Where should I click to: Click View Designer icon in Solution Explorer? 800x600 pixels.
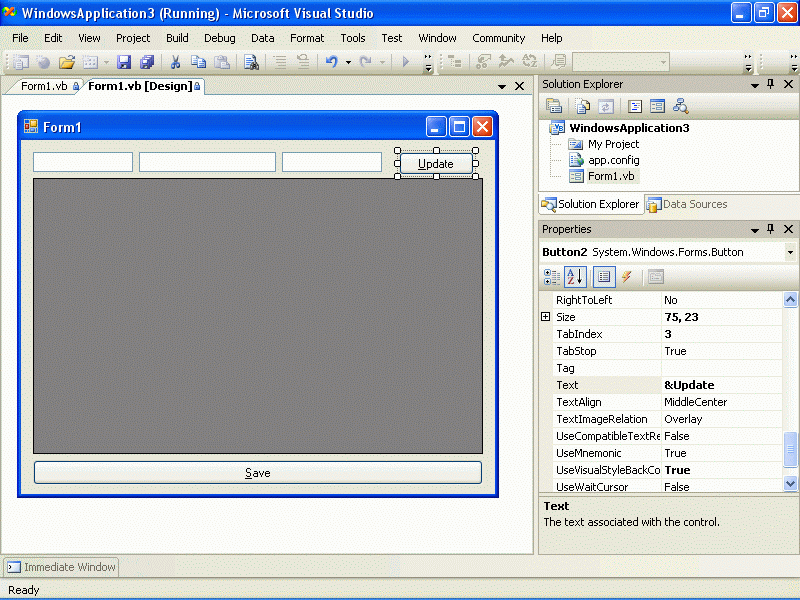click(x=657, y=106)
